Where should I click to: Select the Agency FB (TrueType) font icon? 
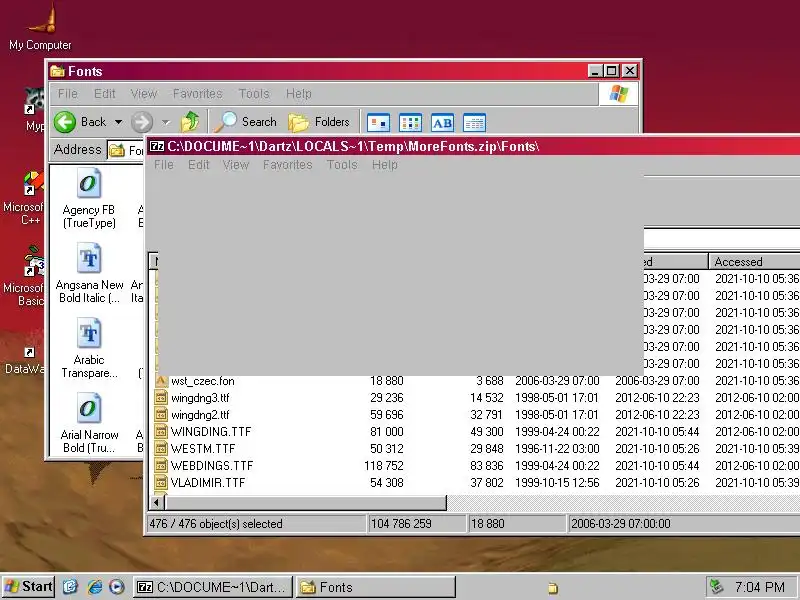[x=89, y=183]
